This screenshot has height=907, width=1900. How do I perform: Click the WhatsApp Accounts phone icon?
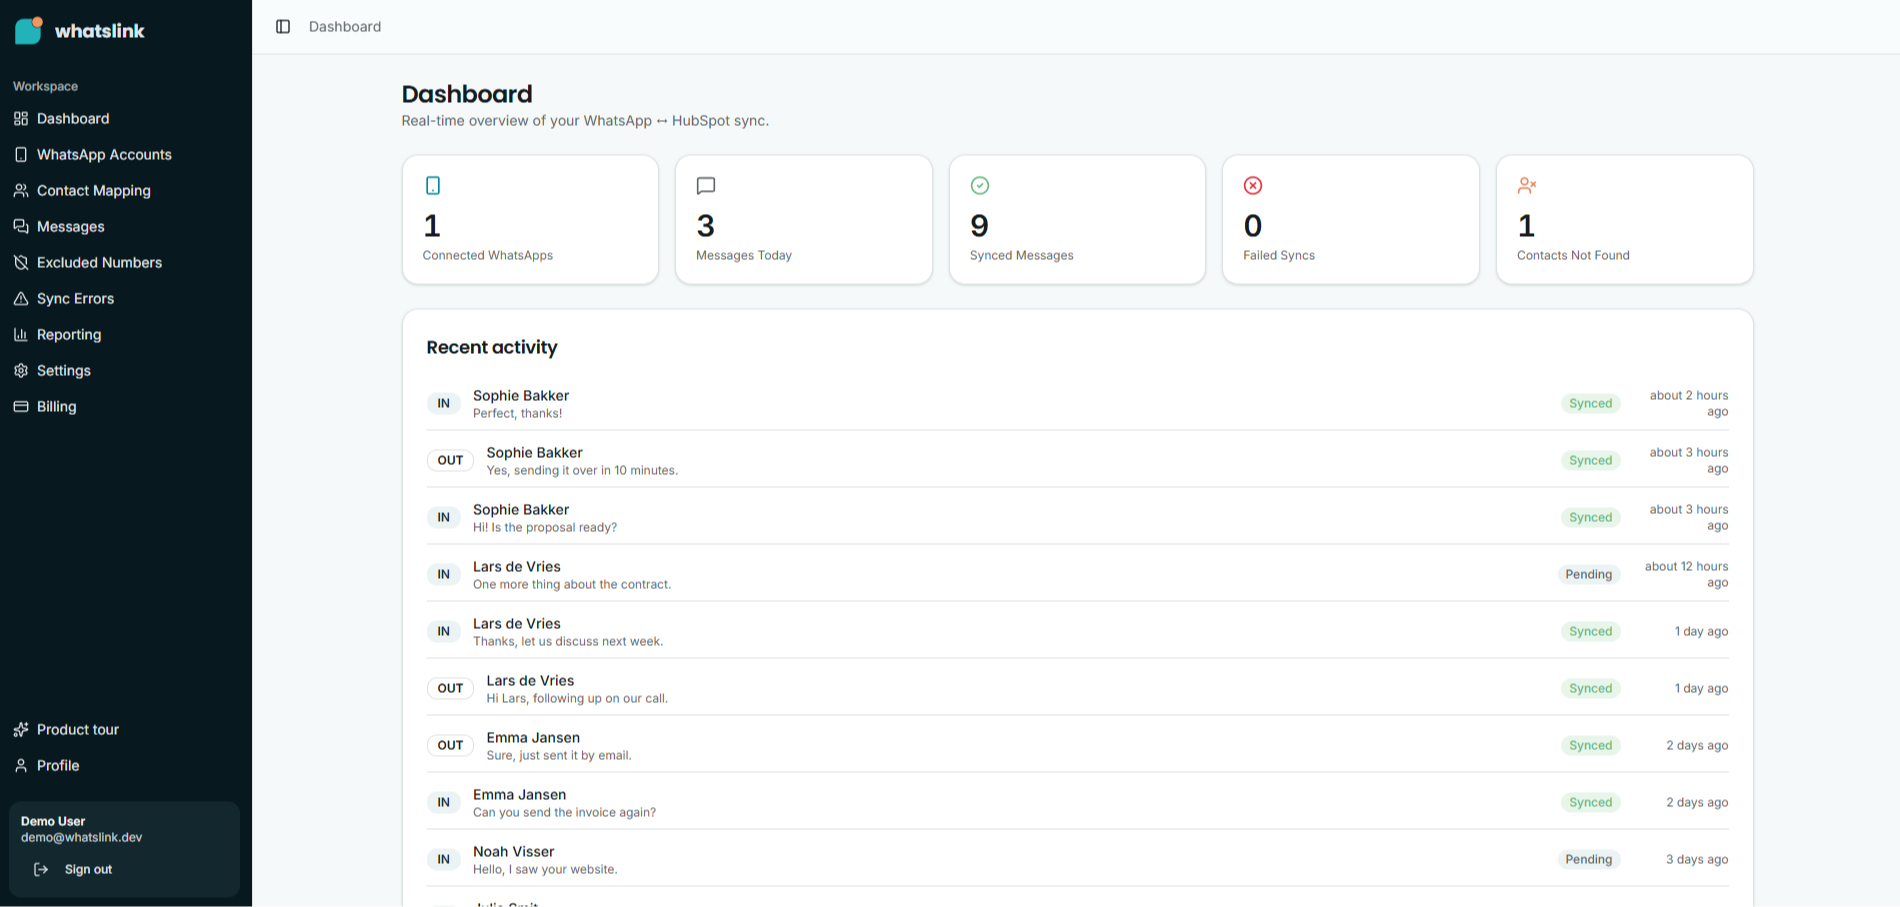click(x=21, y=154)
